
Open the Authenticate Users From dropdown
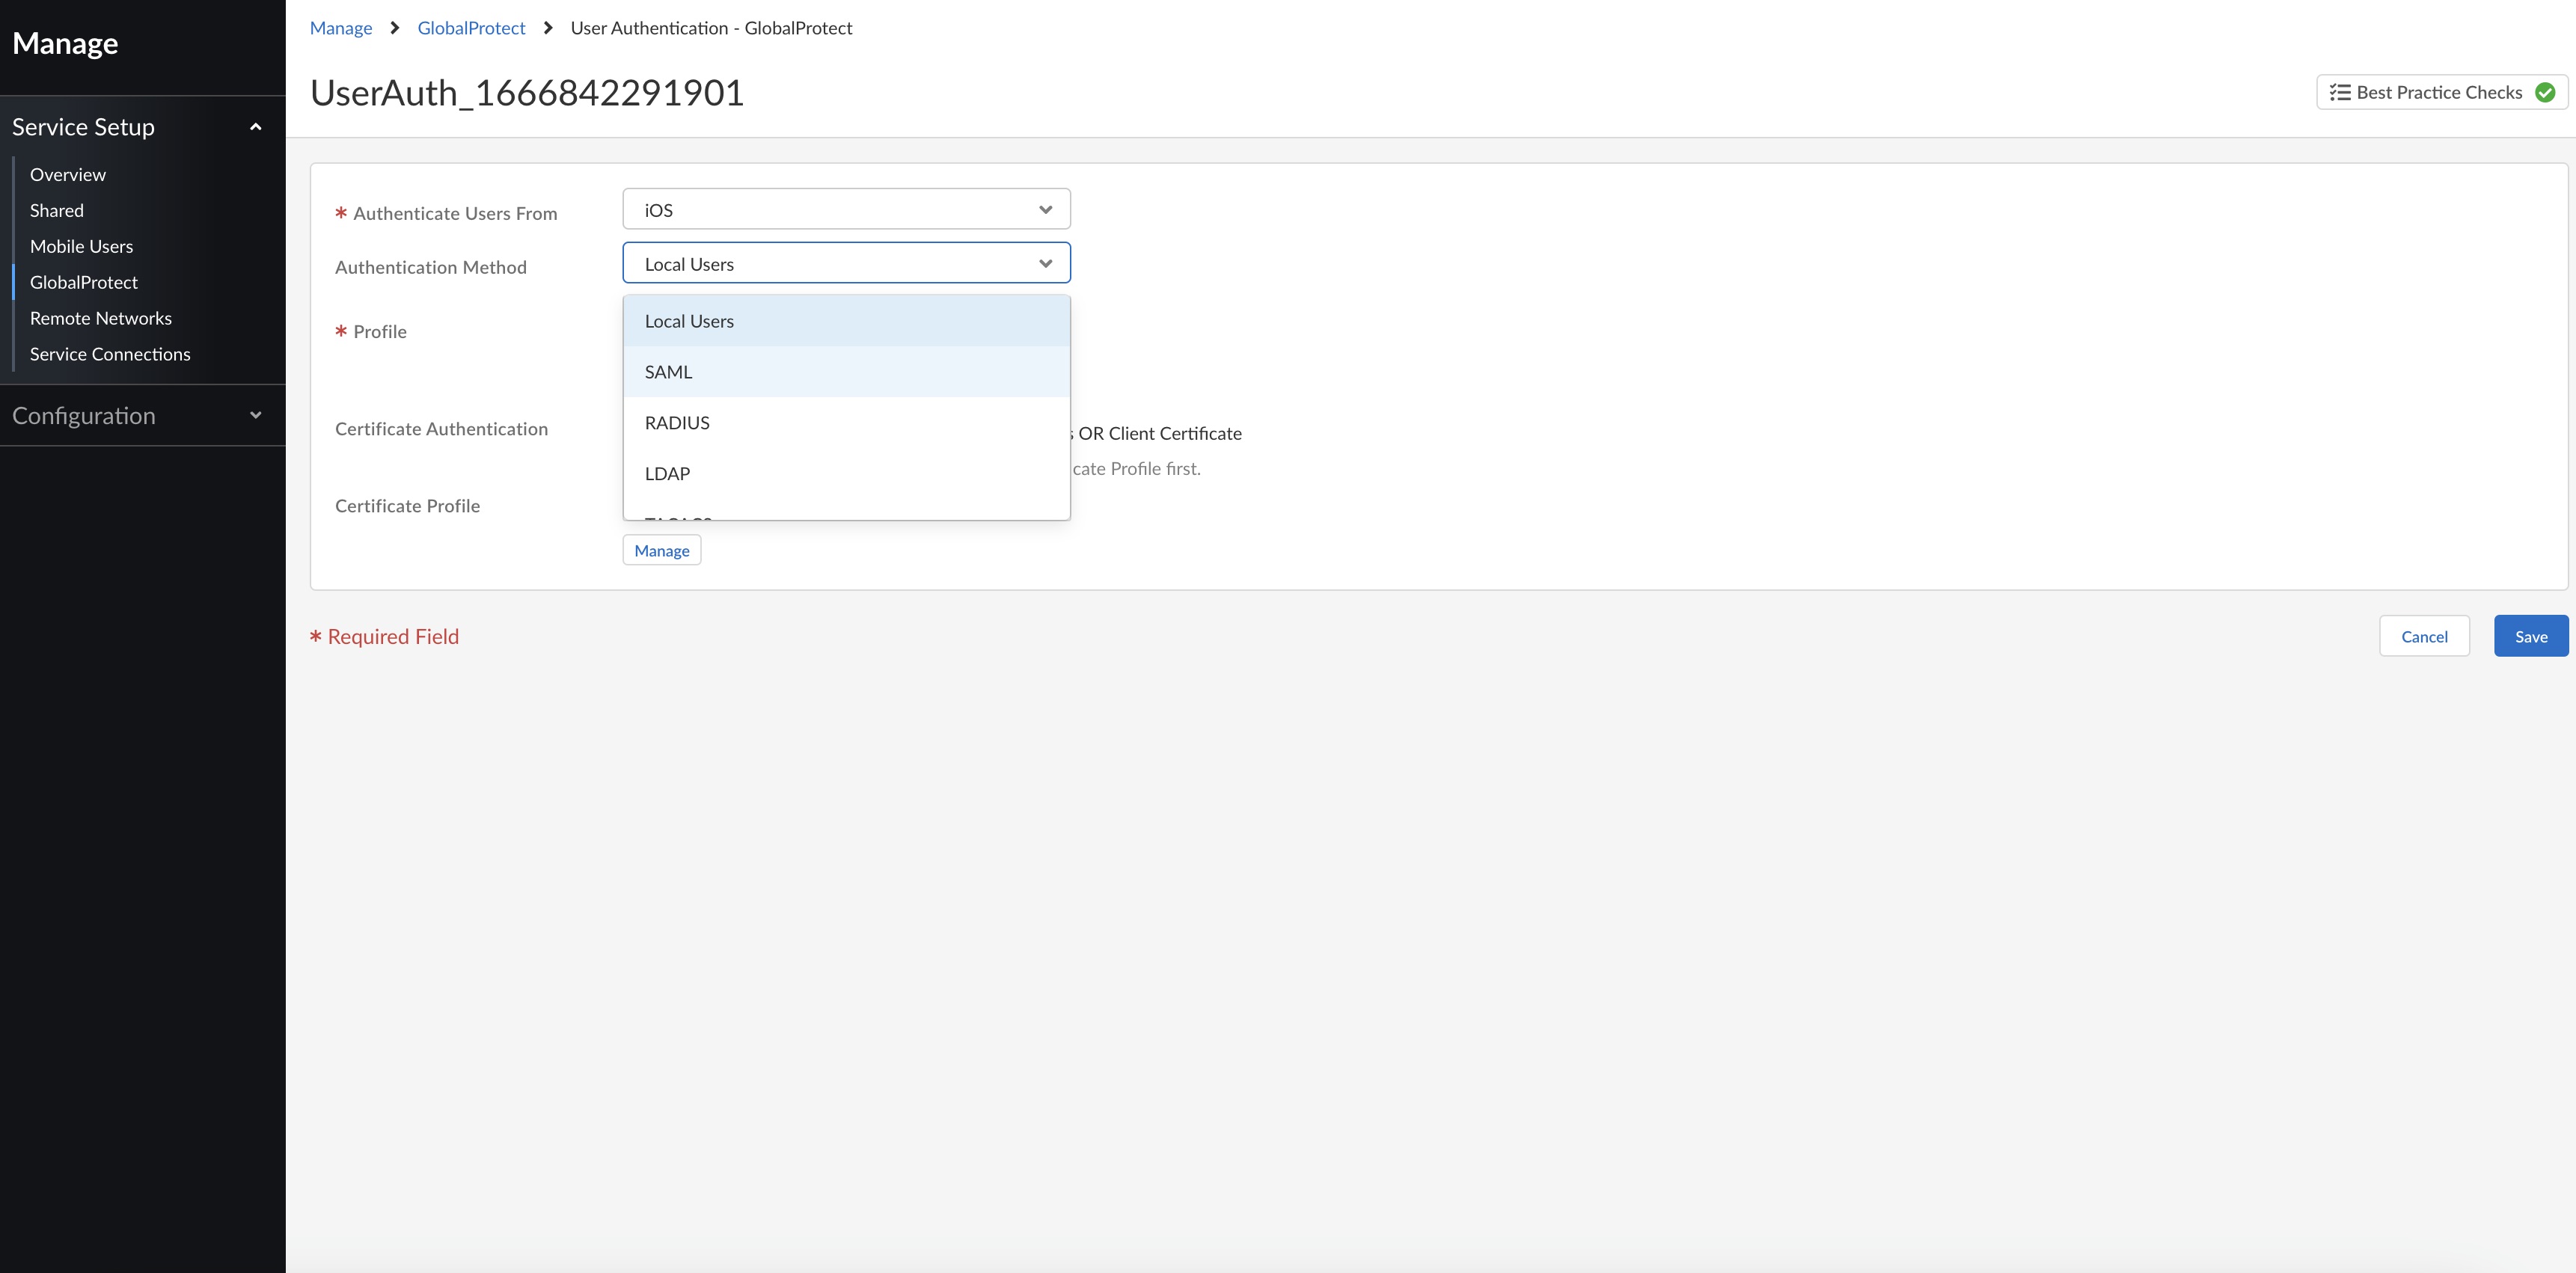click(x=845, y=209)
